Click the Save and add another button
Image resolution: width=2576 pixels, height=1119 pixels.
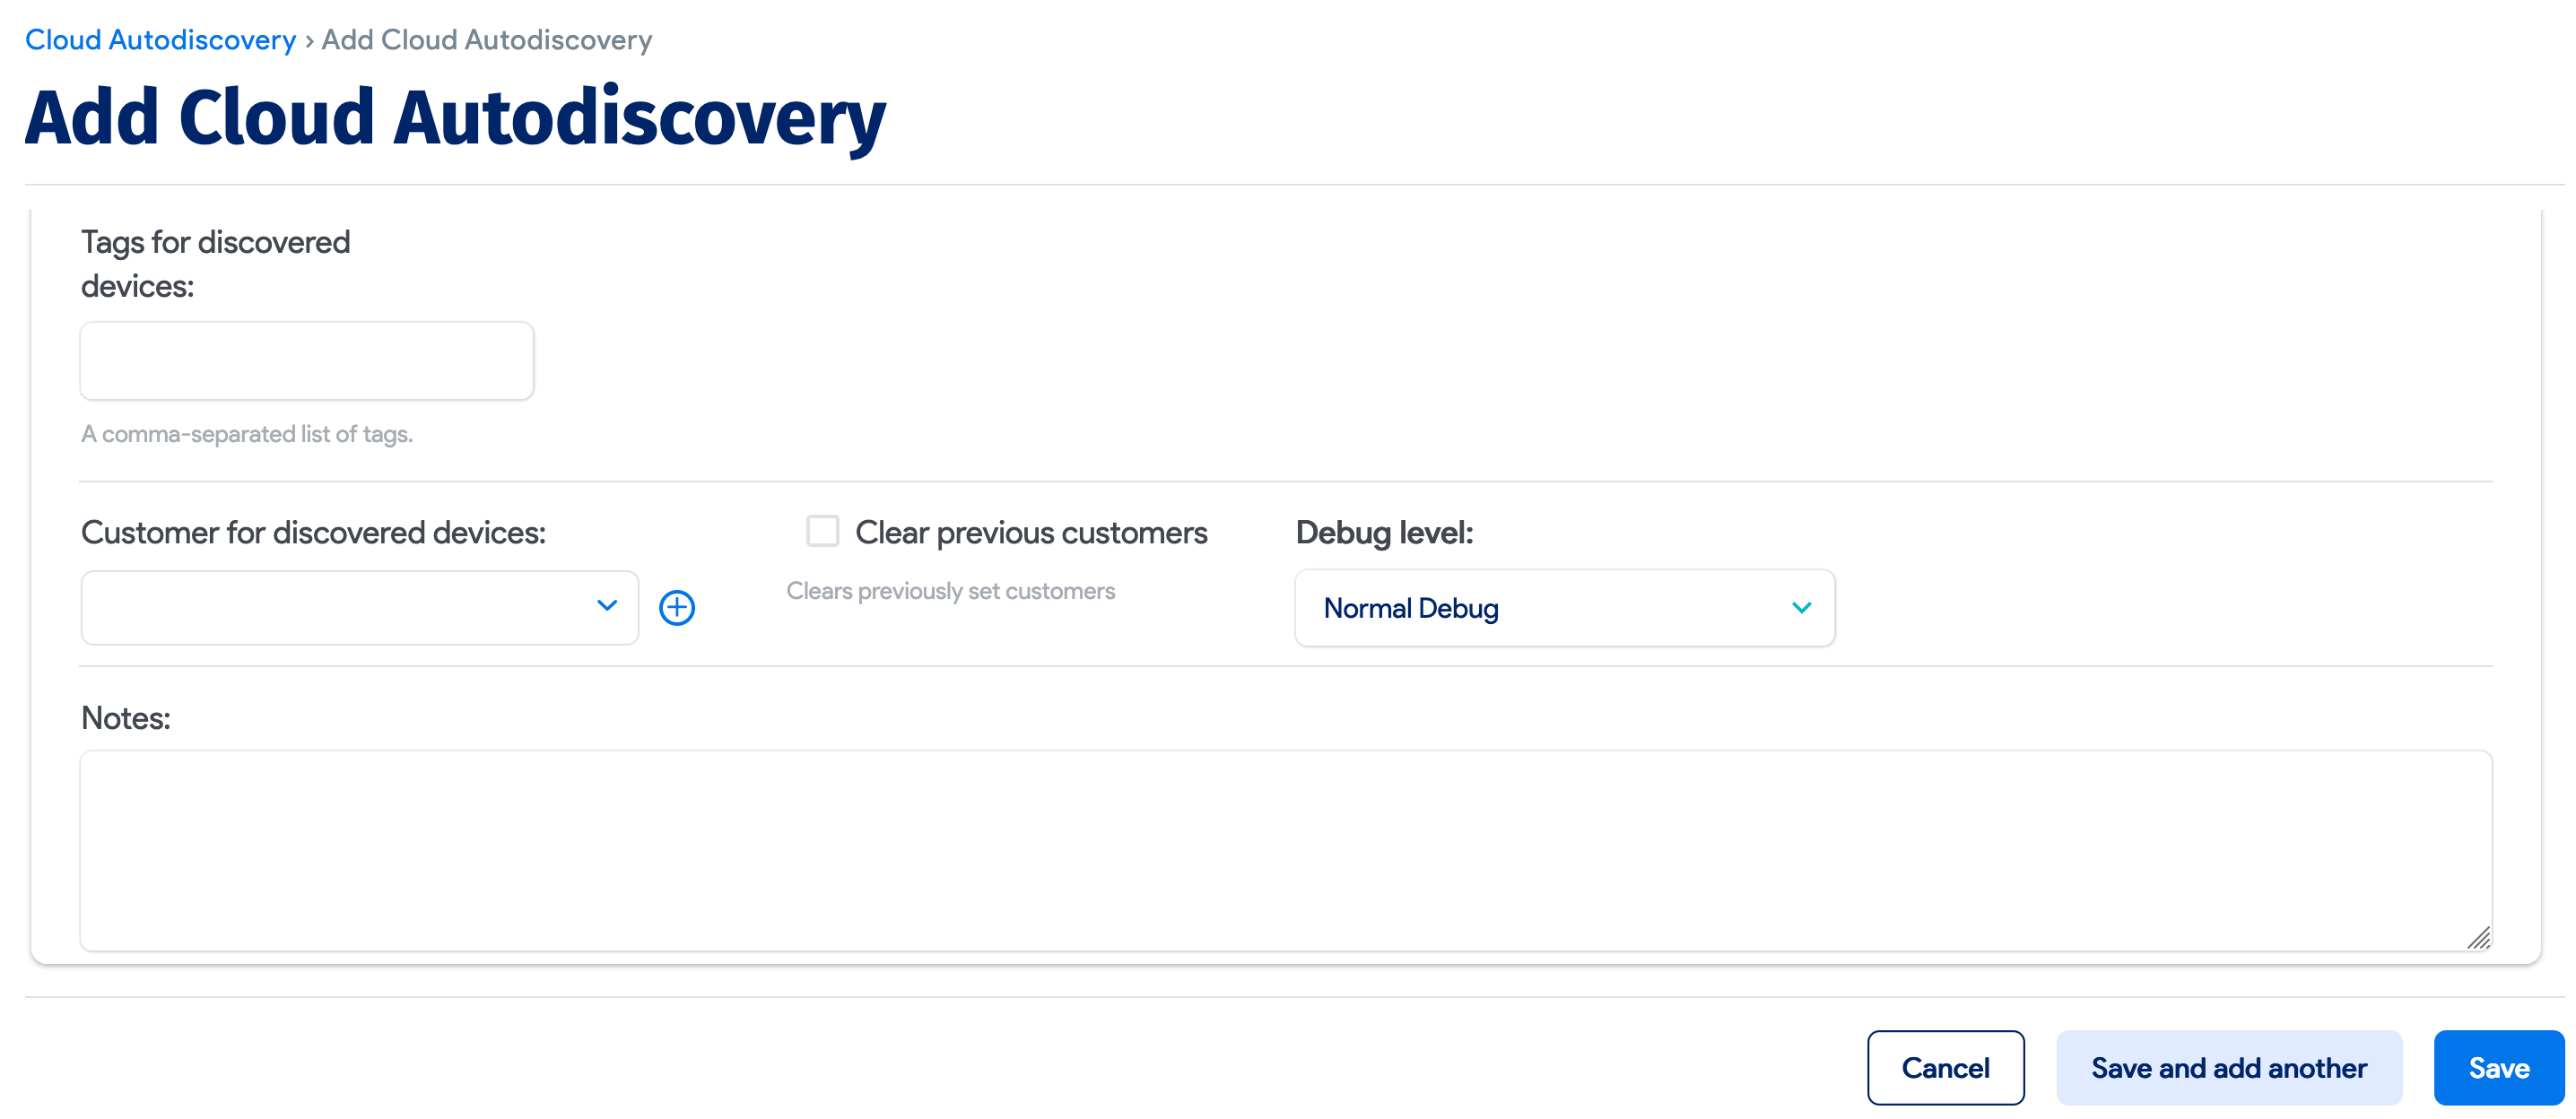(x=2229, y=1067)
